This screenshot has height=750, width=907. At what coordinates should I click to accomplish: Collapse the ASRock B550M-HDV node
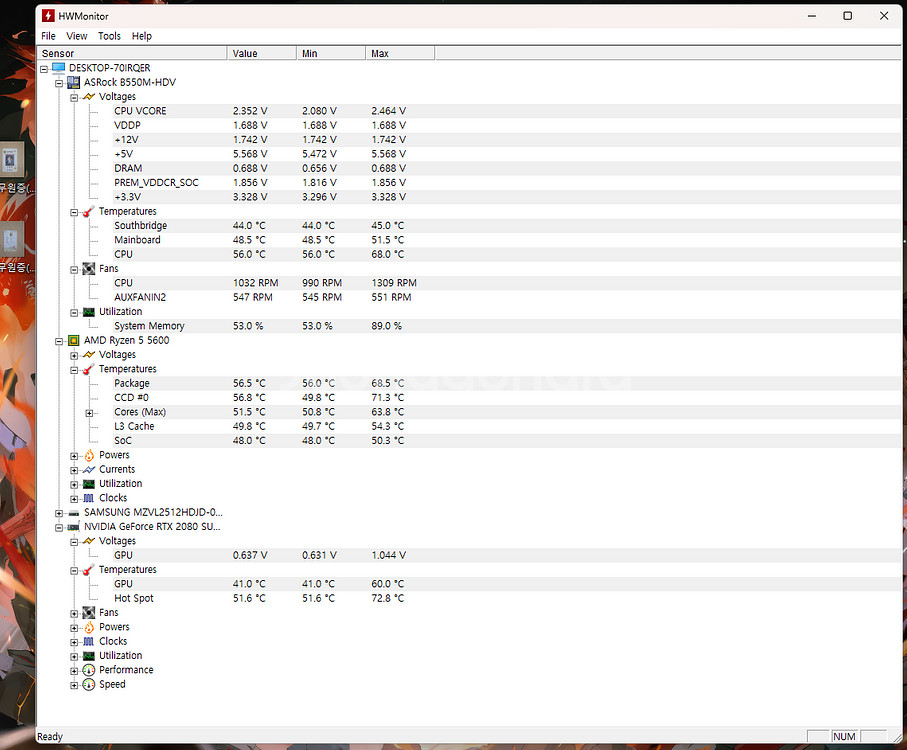click(59, 83)
